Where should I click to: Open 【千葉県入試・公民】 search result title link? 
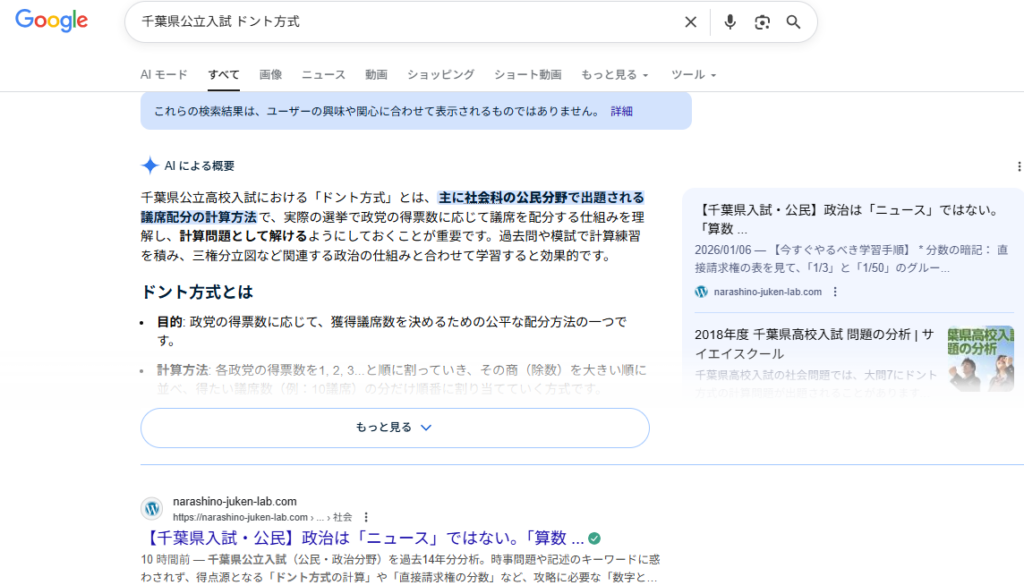click(362, 537)
